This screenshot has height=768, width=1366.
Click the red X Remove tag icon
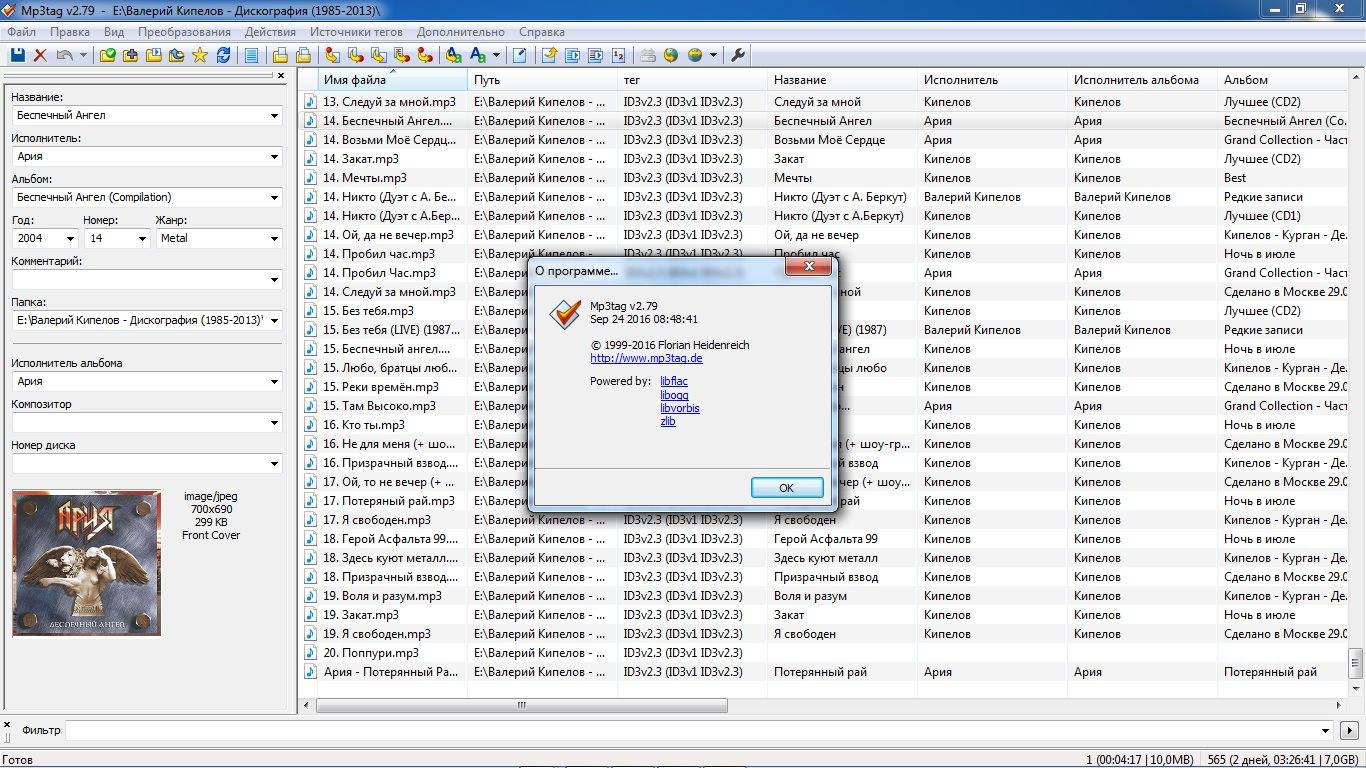[x=40, y=56]
